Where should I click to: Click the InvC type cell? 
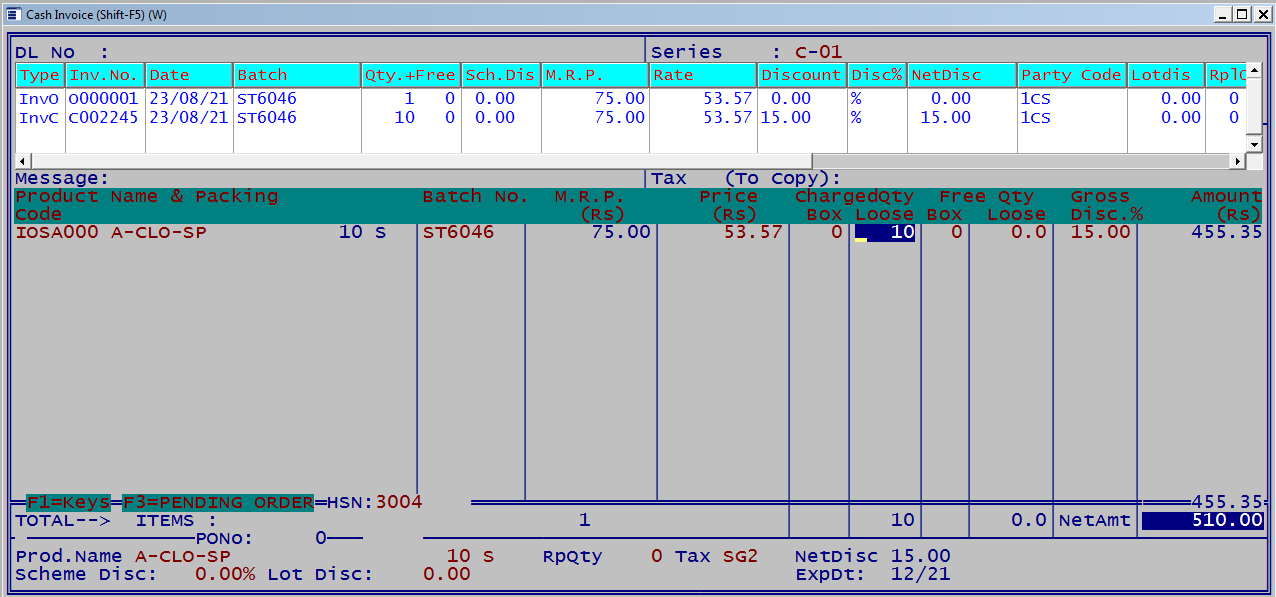(x=40, y=117)
